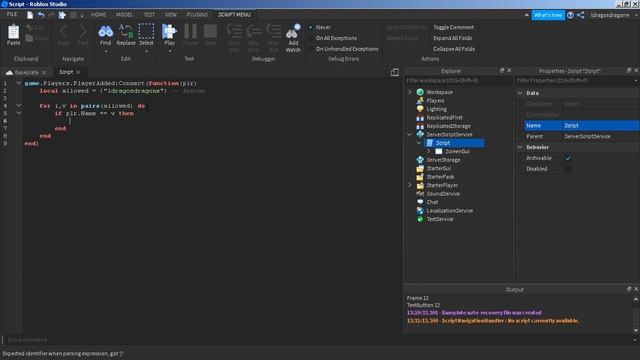
Task: Select ScreenGui under Script
Action: (x=457, y=151)
